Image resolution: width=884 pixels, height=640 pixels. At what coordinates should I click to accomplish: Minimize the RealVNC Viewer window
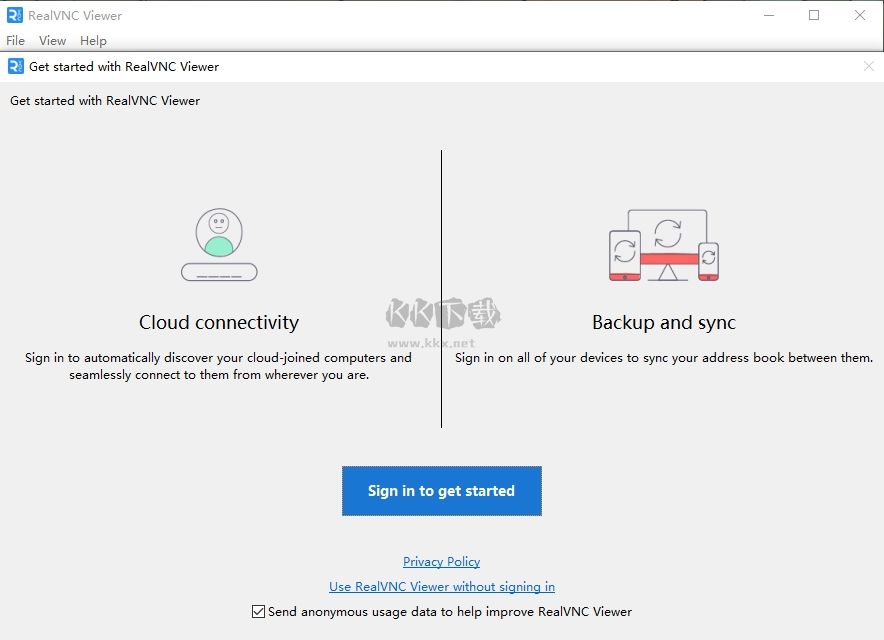(767, 15)
